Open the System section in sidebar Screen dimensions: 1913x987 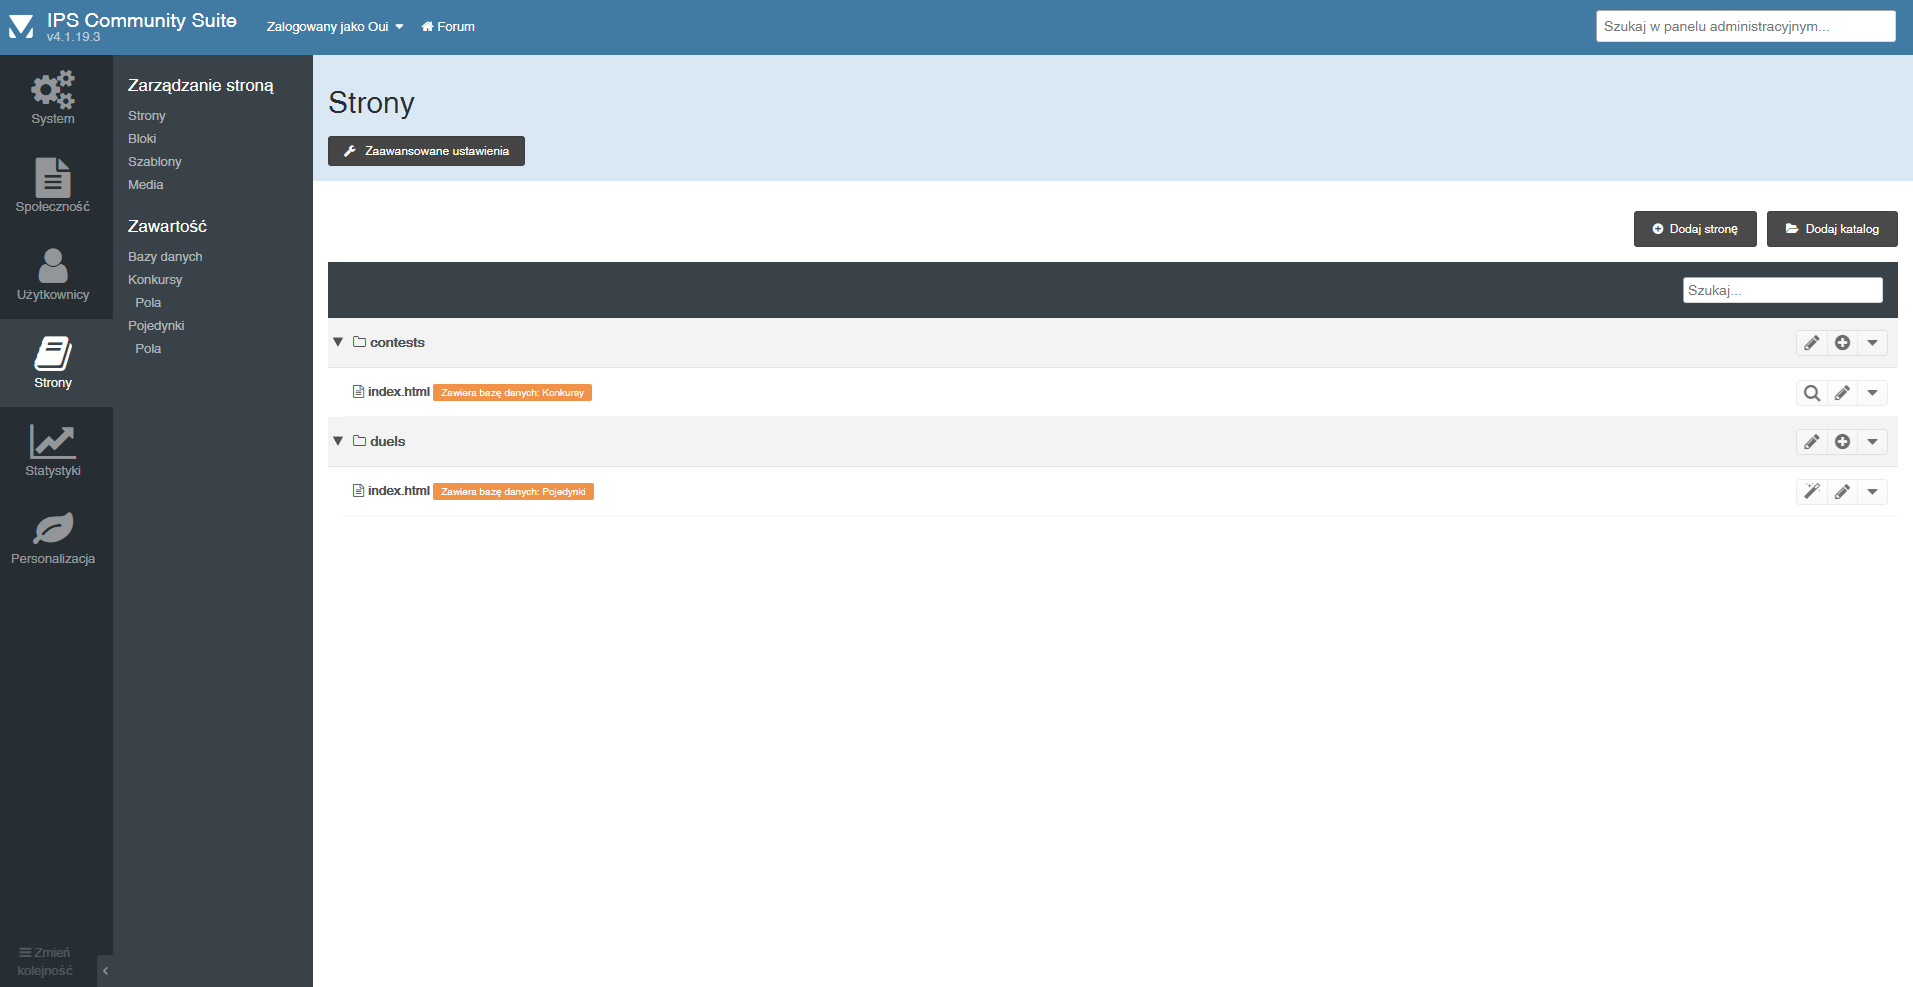(53, 98)
